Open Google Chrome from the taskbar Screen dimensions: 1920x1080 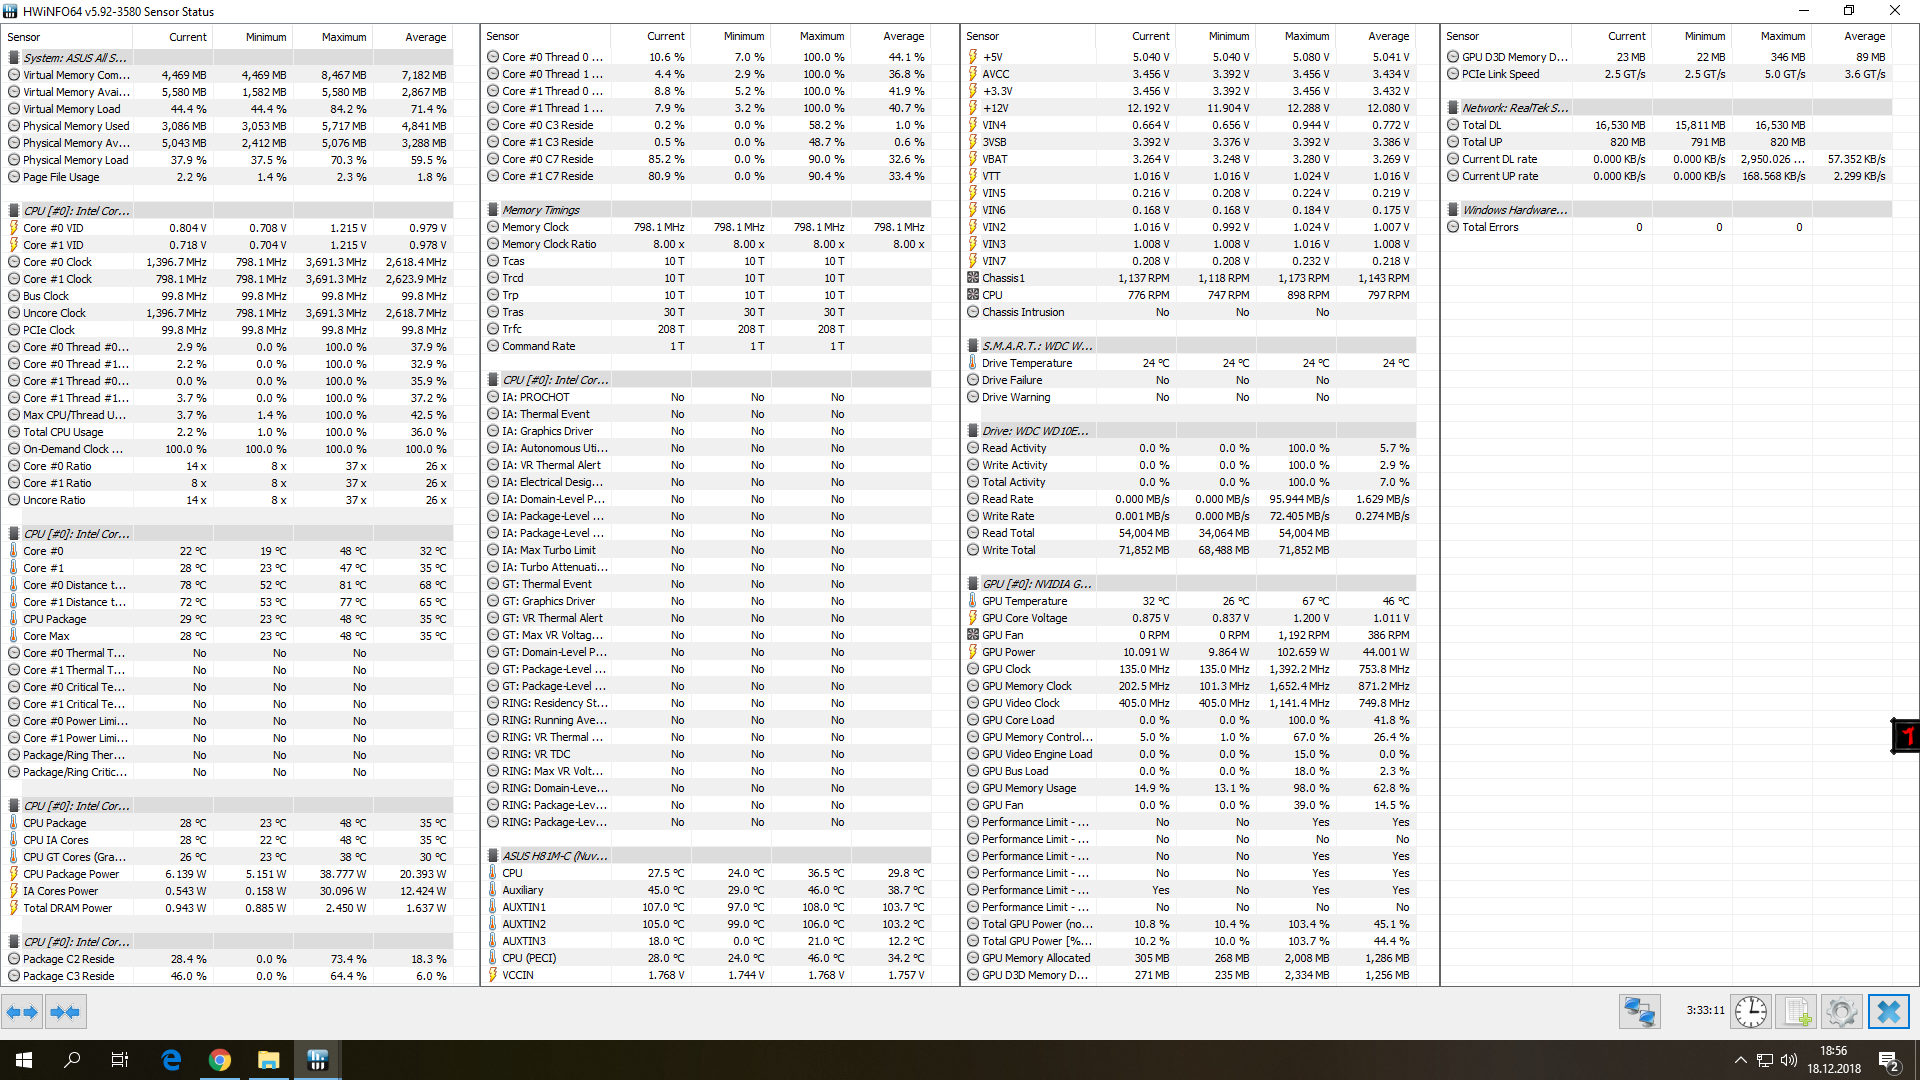pyautogui.click(x=220, y=1060)
